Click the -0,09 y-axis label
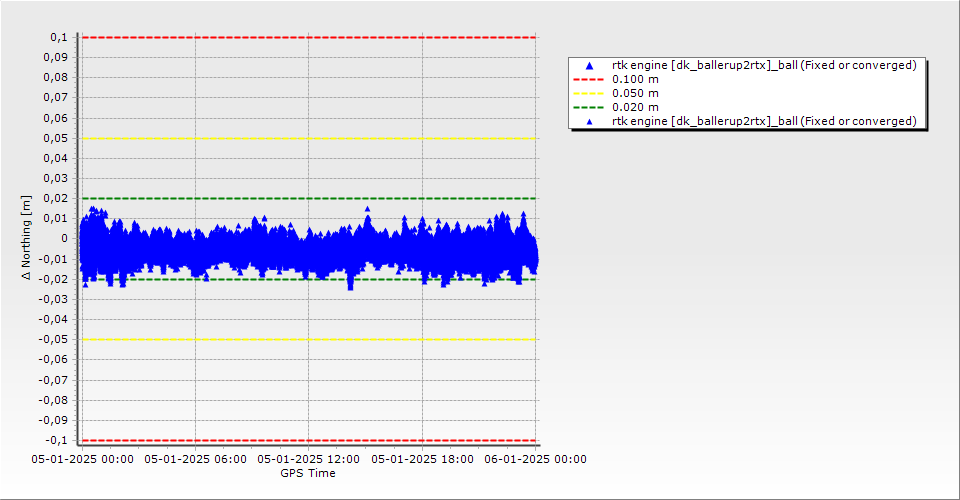960x500 pixels. [x=53, y=420]
